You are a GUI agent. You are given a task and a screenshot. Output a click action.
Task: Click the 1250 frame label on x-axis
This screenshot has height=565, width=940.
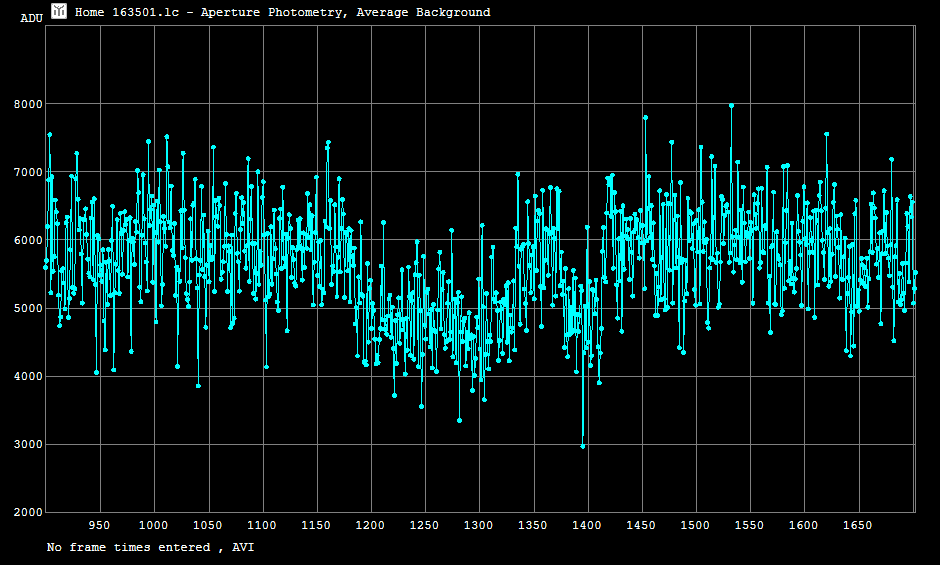pyautogui.click(x=424, y=525)
